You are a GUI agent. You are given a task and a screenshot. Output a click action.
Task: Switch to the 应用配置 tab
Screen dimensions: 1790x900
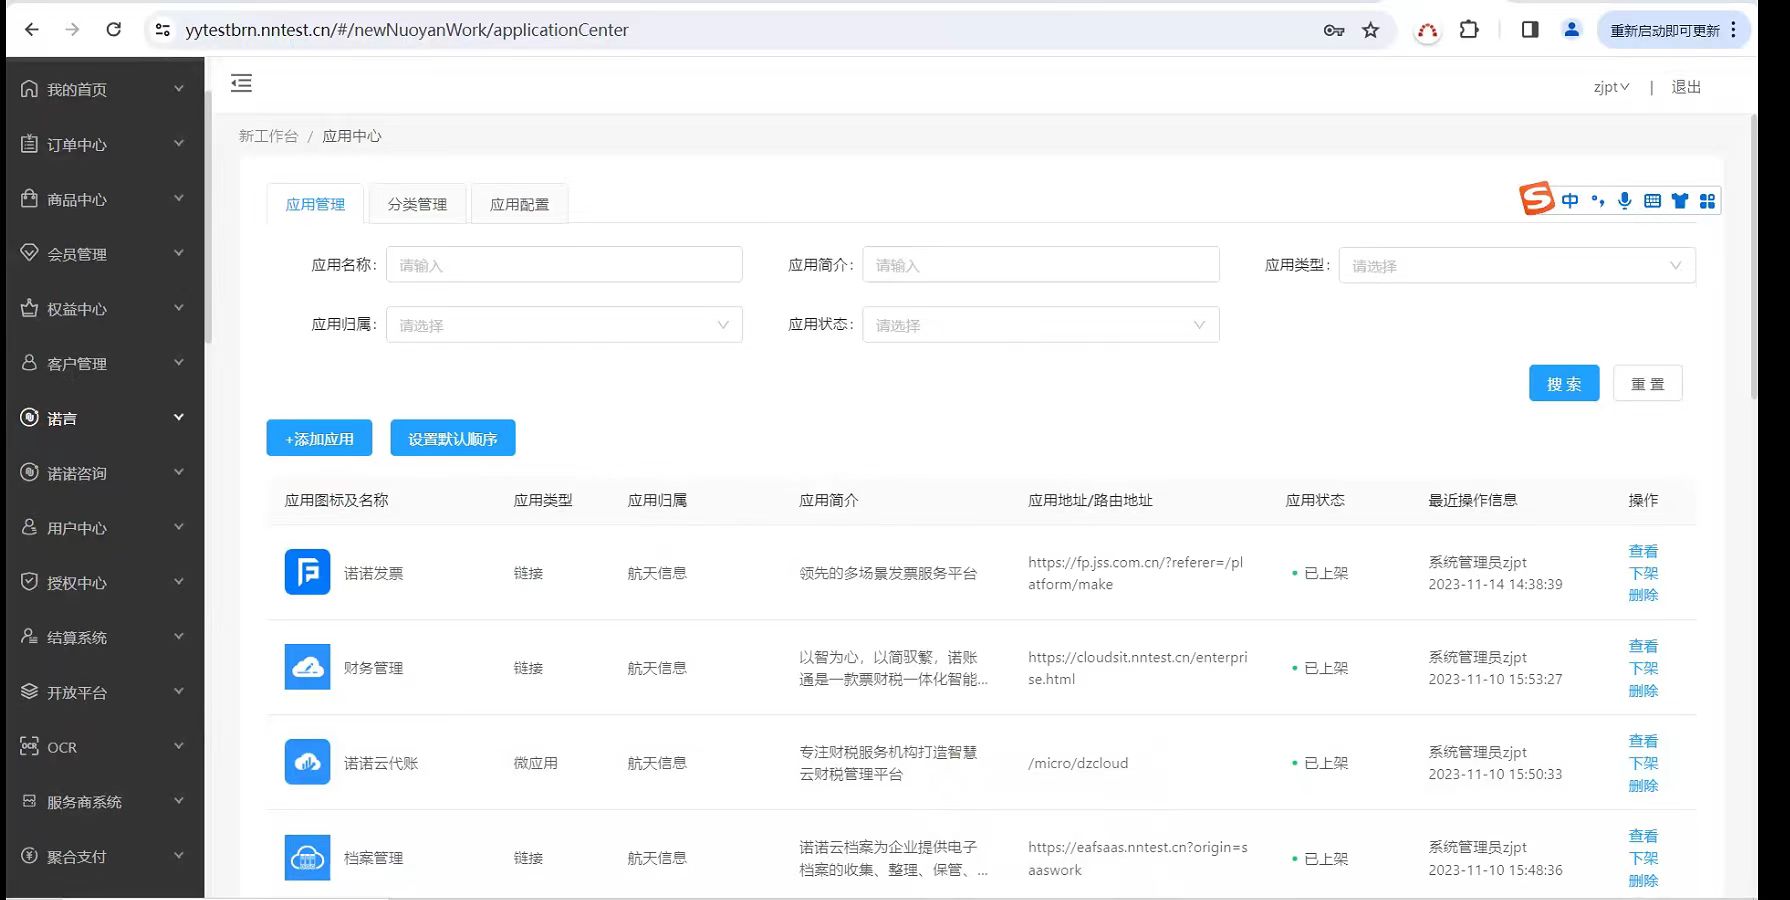[x=519, y=204]
